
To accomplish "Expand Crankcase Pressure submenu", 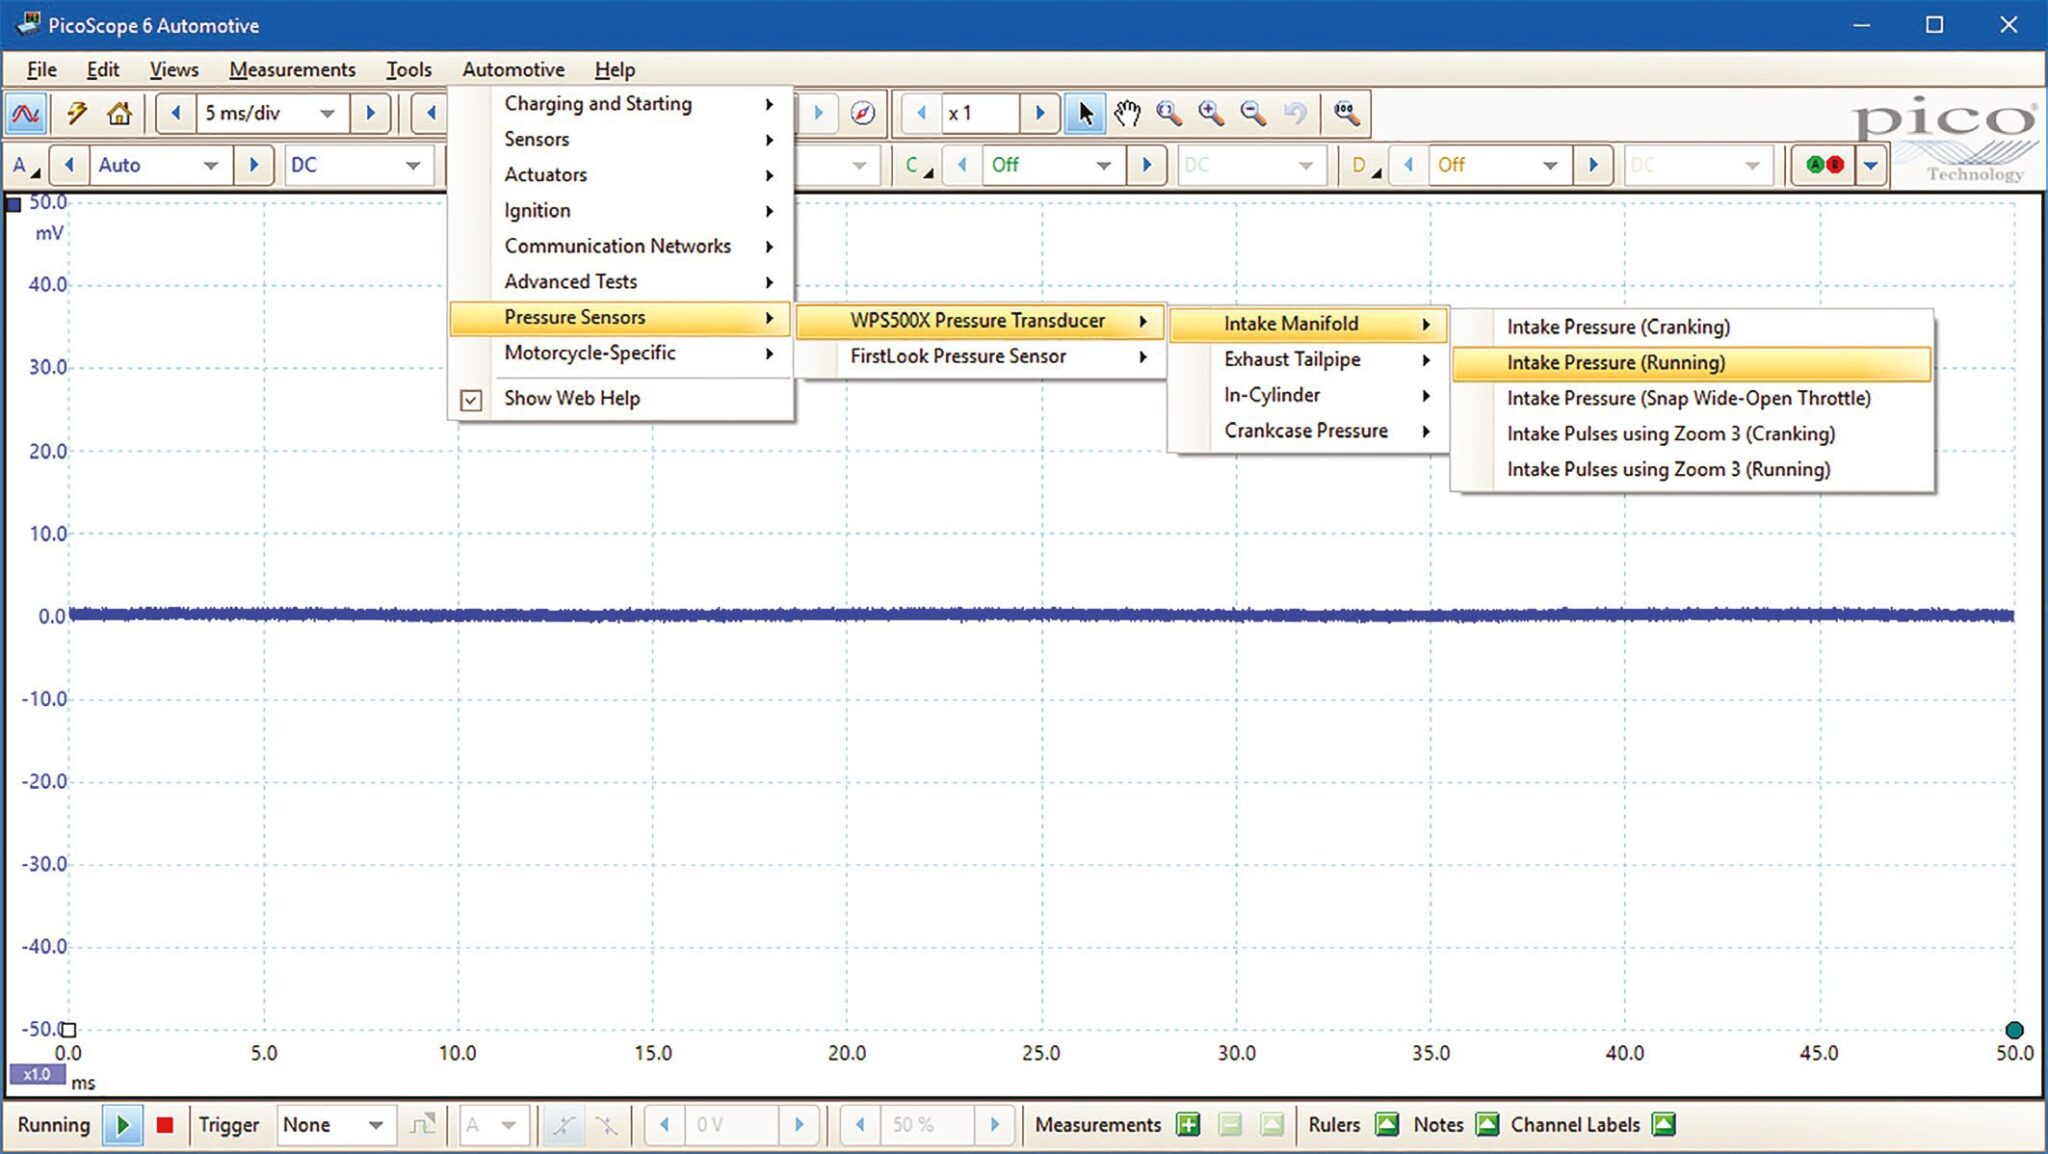I will coord(1308,431).
